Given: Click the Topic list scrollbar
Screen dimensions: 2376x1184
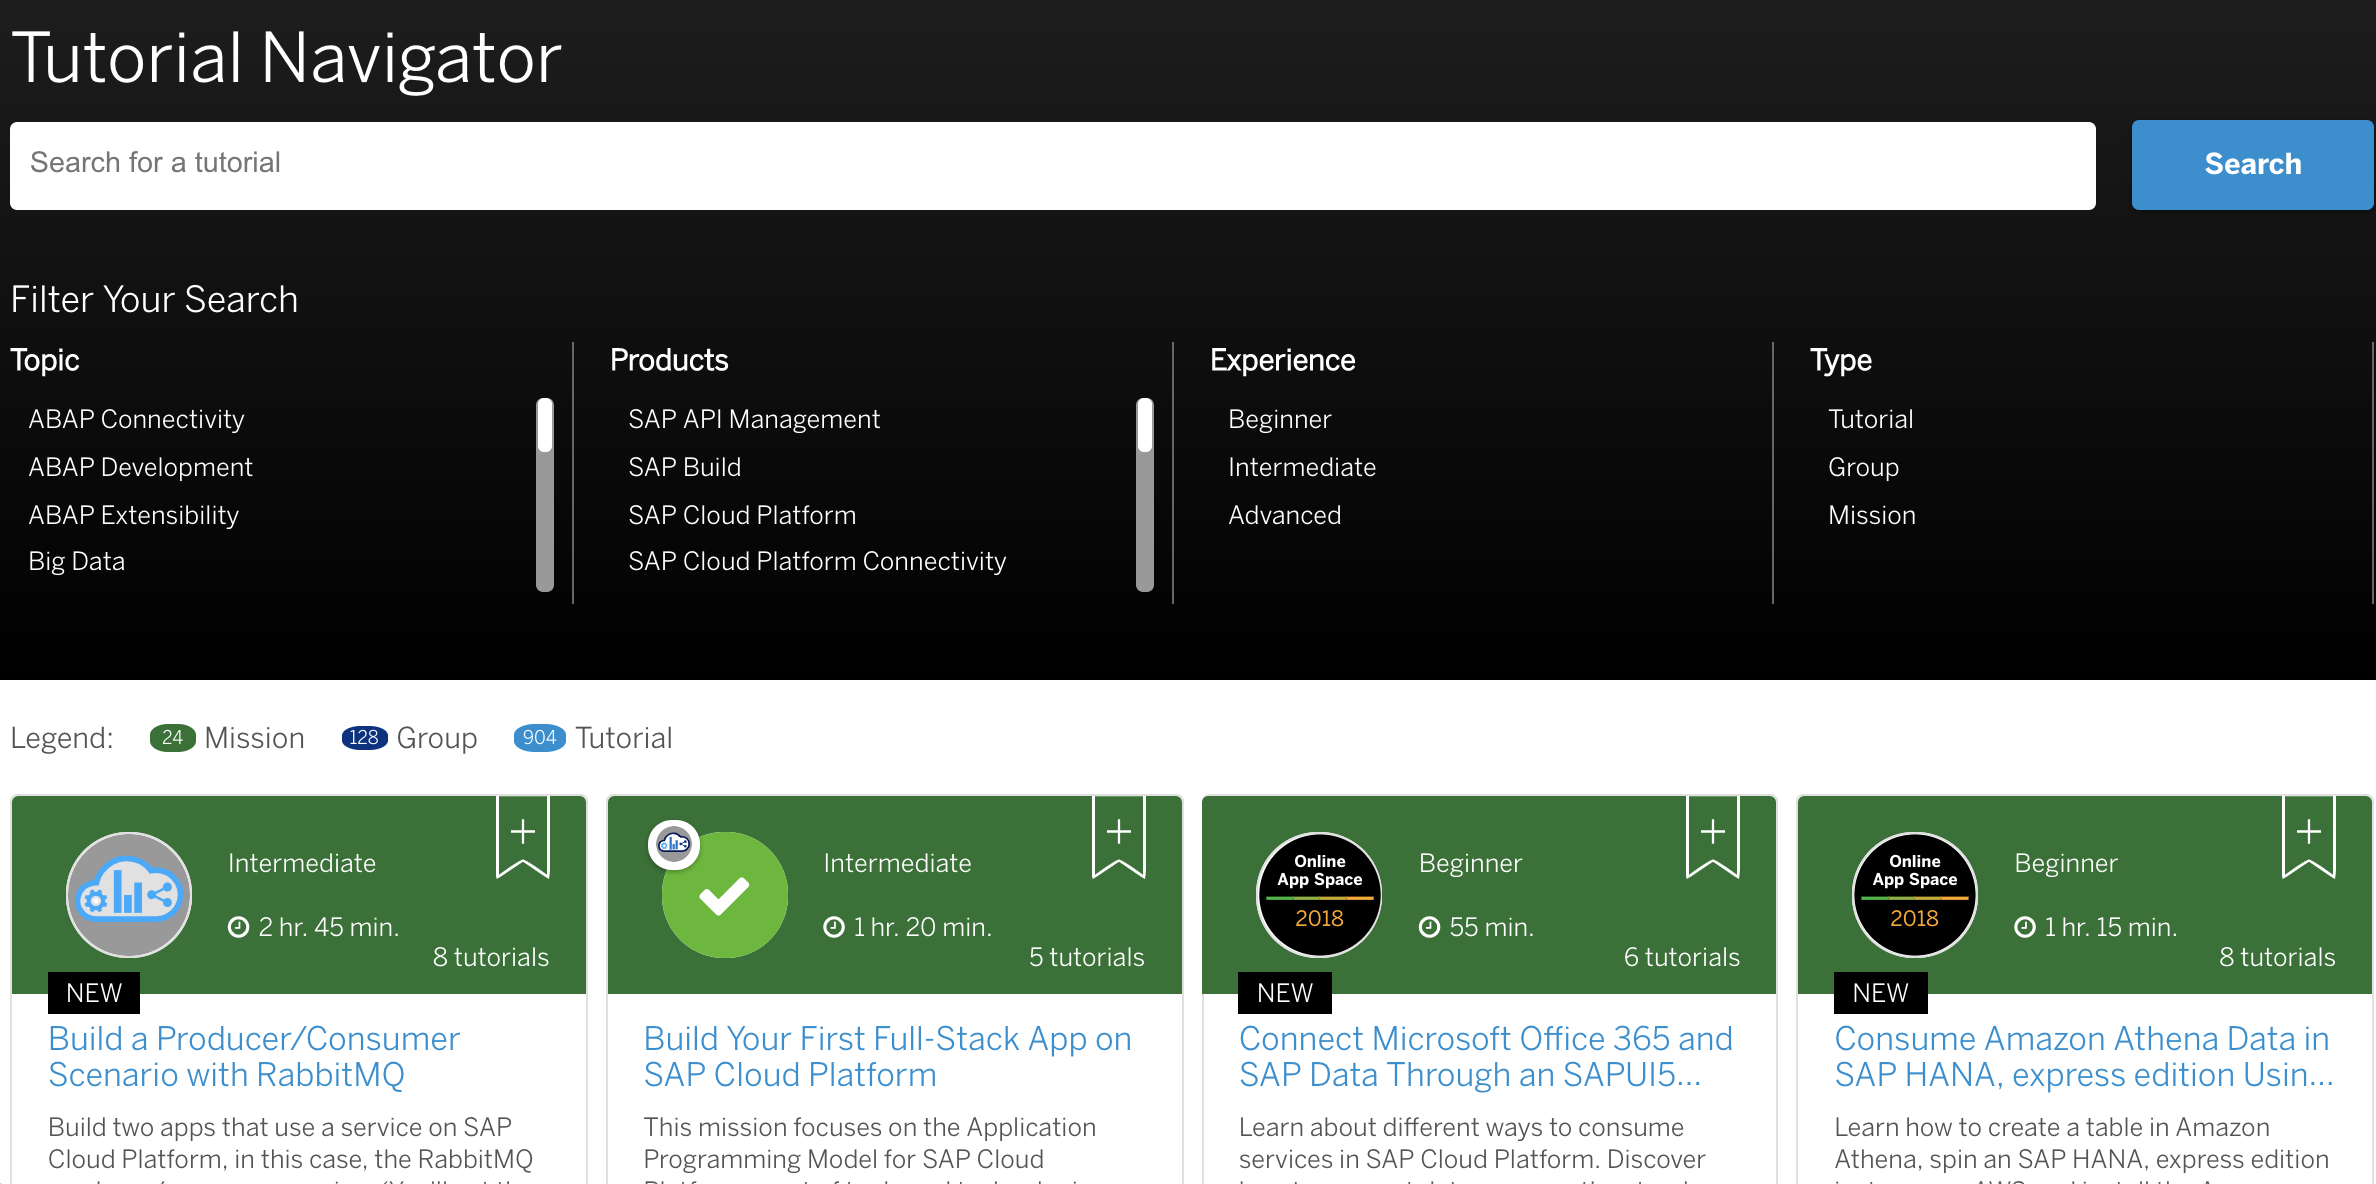Looking at the screenshot, I should point(545,495).
